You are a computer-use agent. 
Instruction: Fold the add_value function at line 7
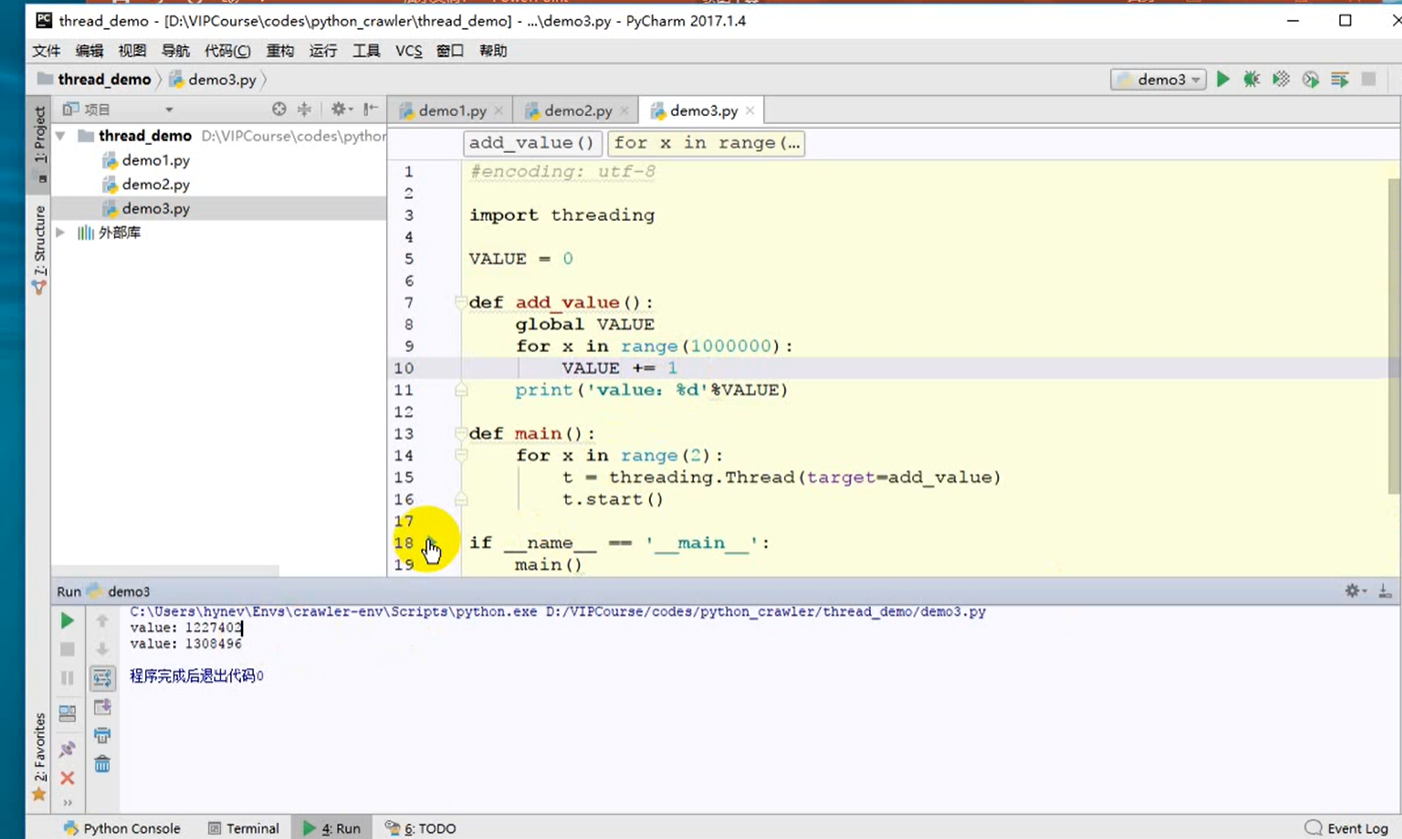coord(460,302)
